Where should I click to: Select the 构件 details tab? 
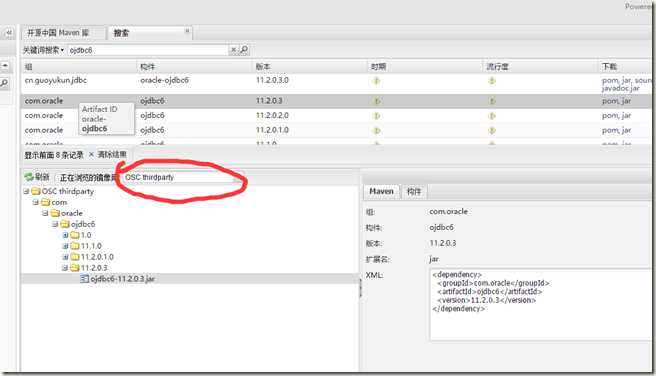pos(414,192)
